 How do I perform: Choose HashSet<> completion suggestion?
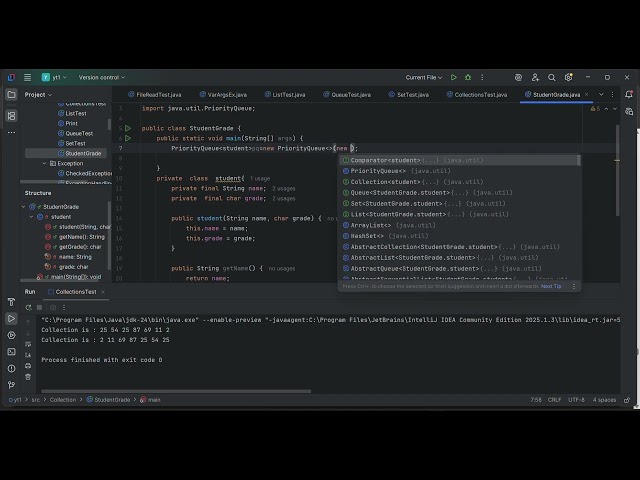coord(459,236)
